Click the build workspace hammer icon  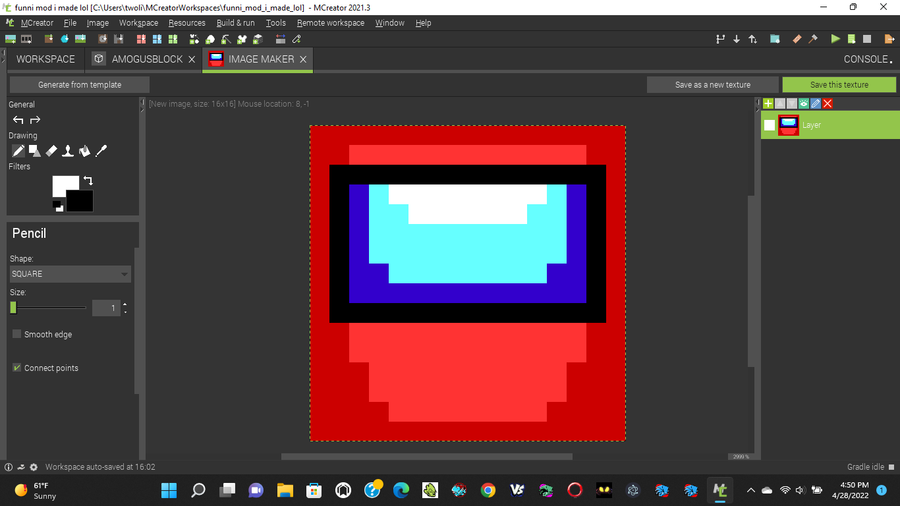(813, 39)
